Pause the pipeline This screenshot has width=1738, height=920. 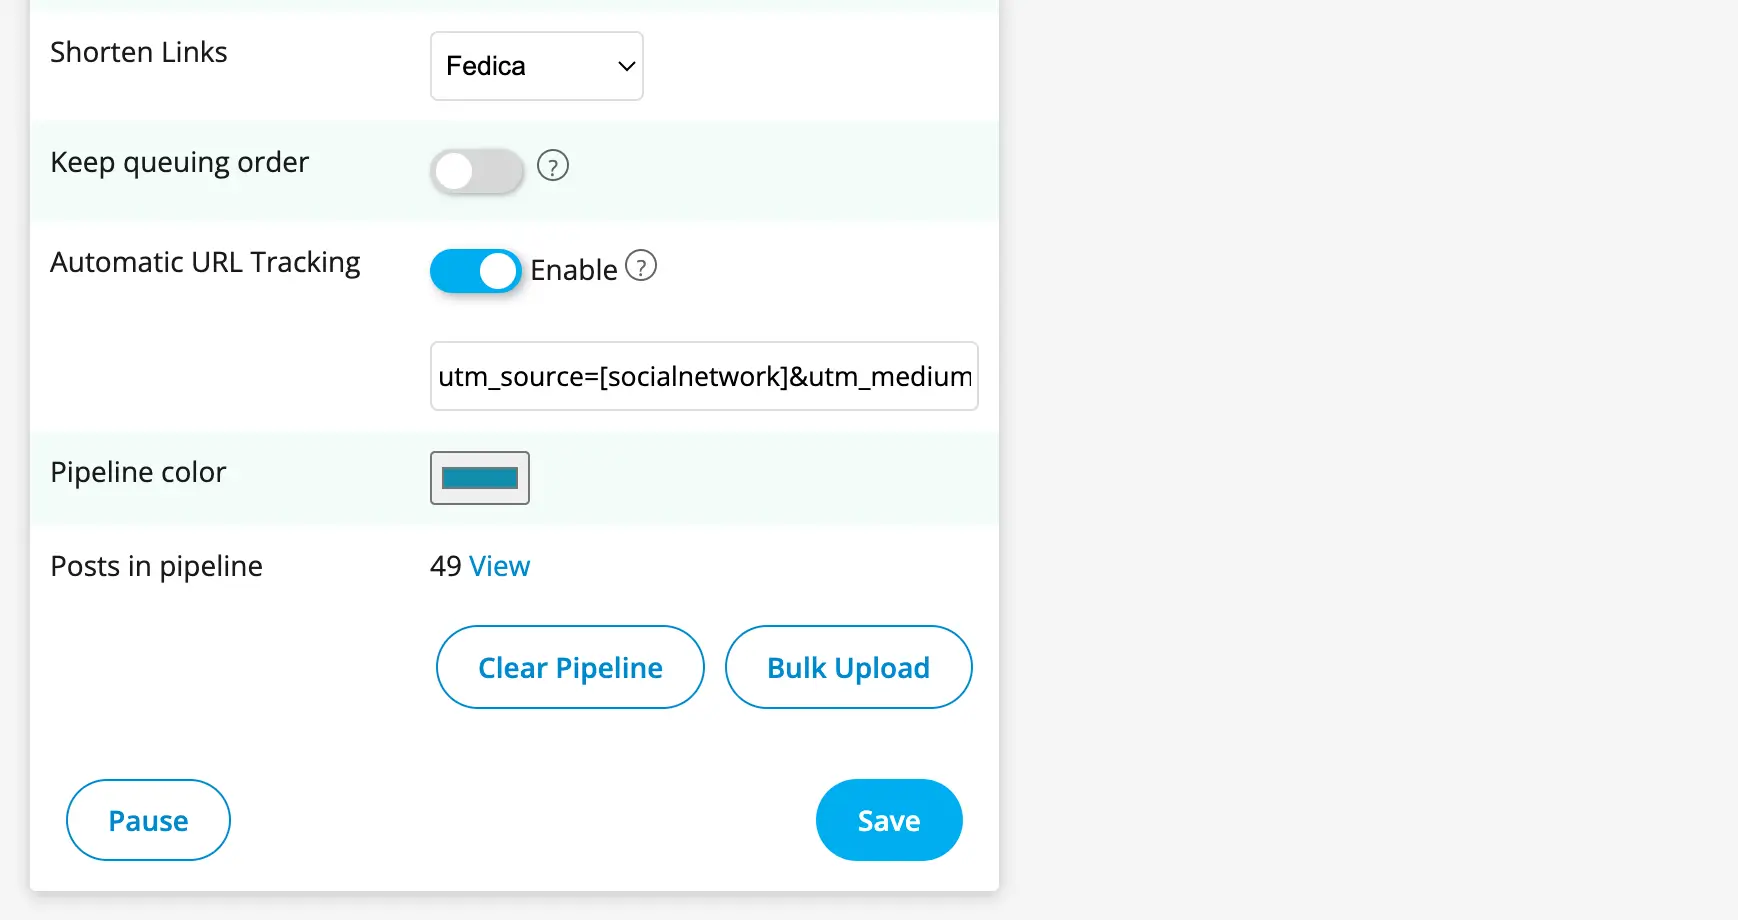[x=148, y=820]
